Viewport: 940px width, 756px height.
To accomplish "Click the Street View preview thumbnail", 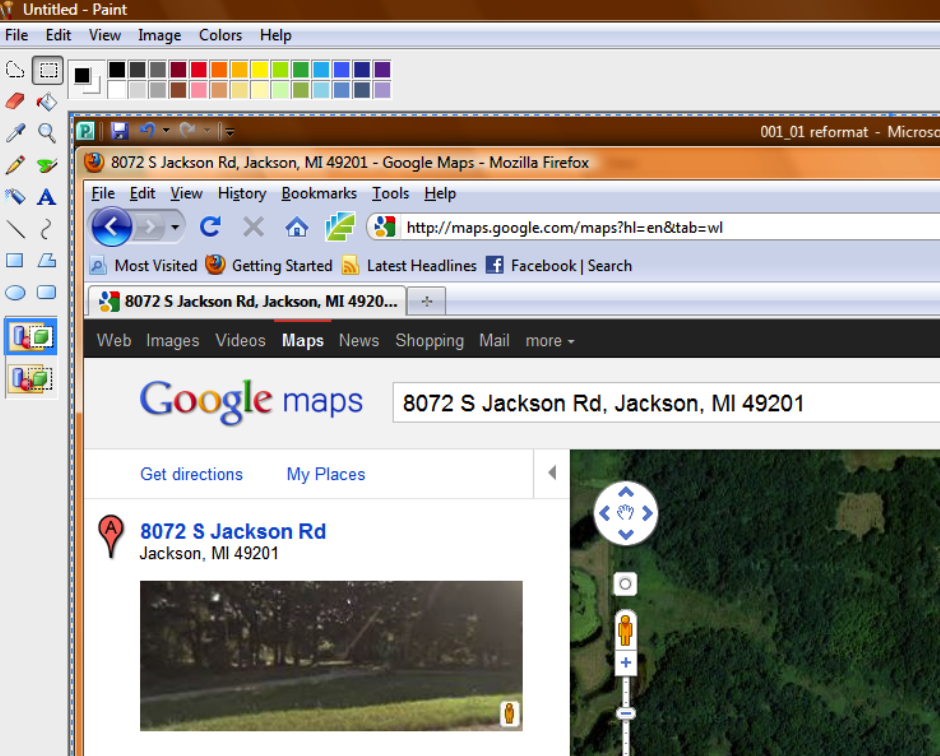I will point(331,655).
